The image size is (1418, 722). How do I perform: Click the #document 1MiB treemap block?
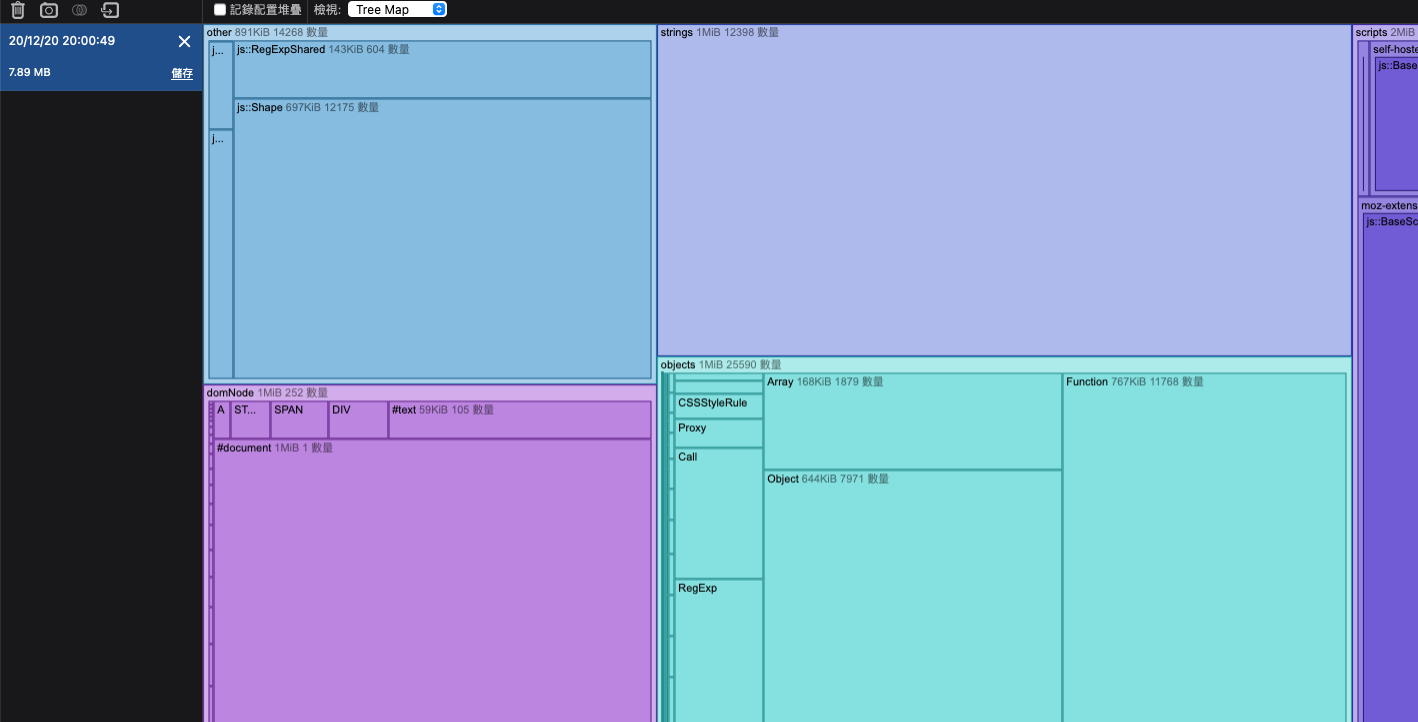(x=432, y=580)
